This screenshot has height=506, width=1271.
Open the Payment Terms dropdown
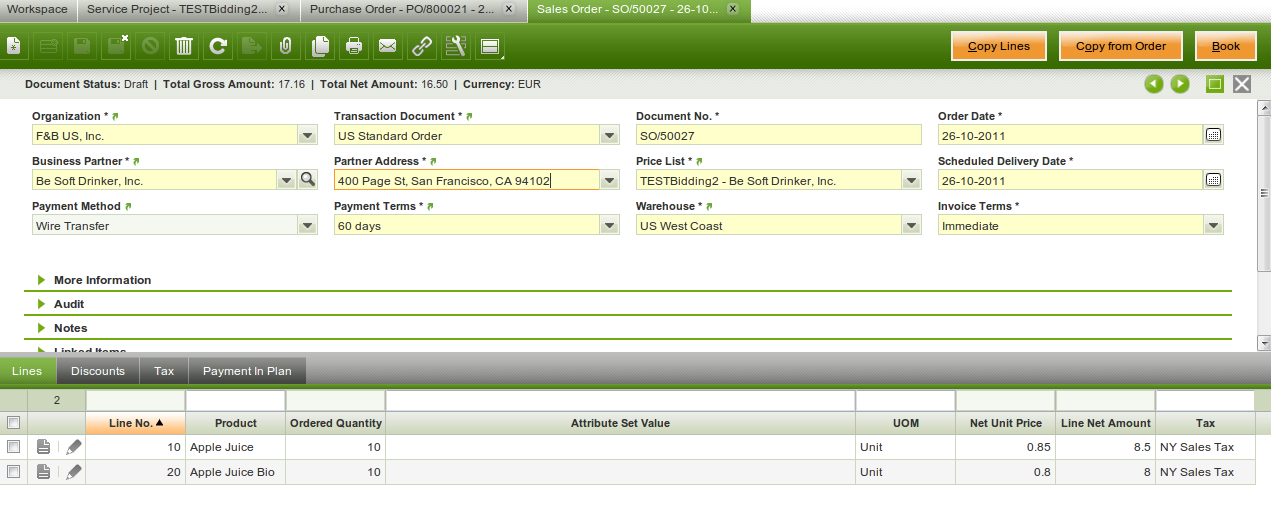tap(609, 226)
